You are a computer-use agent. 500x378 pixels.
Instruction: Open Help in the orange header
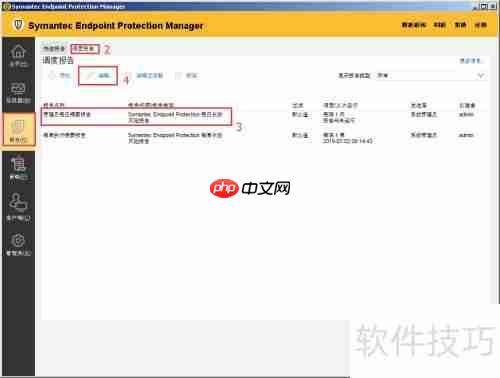460,25
